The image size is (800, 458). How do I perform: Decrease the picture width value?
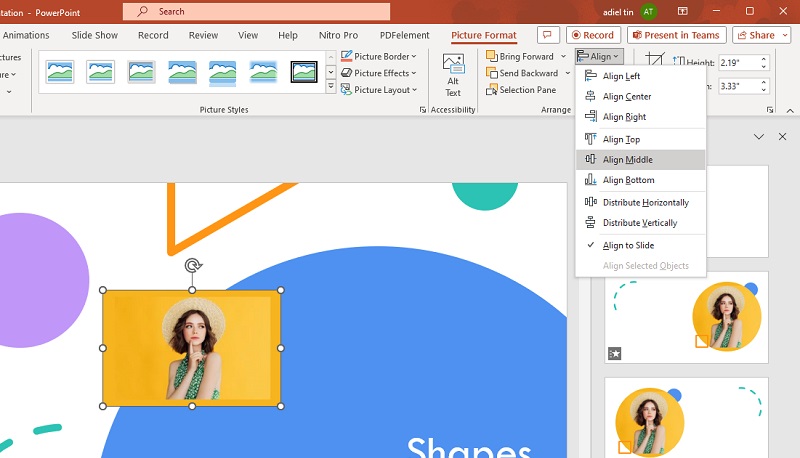764,90
